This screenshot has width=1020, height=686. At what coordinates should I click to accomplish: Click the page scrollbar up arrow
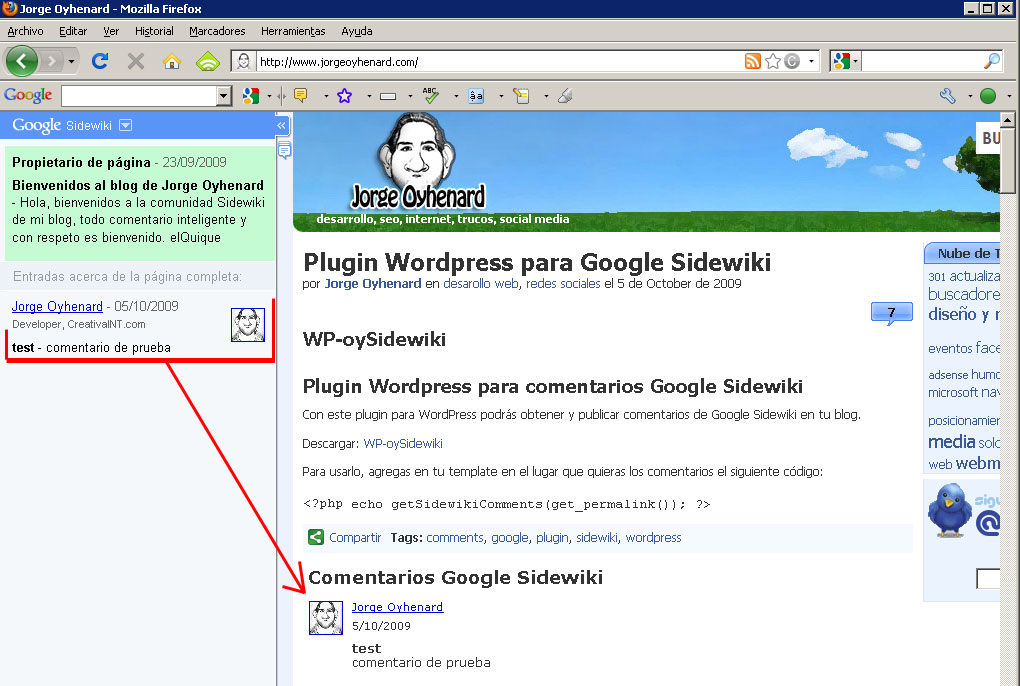pos(1008,120)
